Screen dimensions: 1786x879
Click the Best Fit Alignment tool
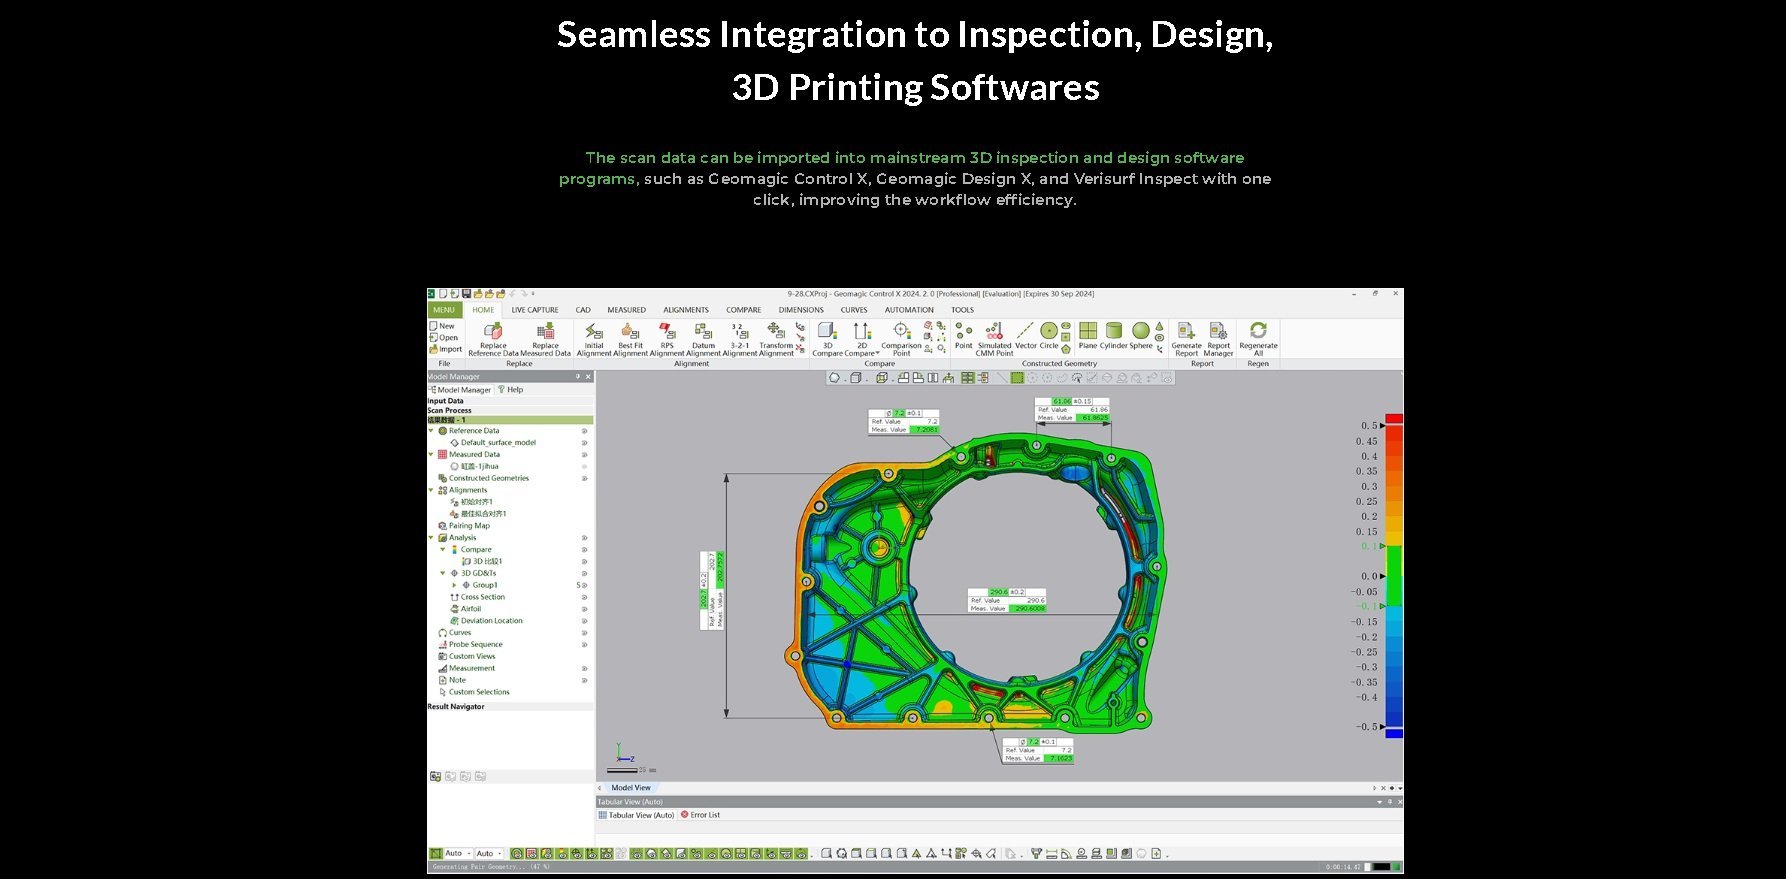click(x=630, y=336)
